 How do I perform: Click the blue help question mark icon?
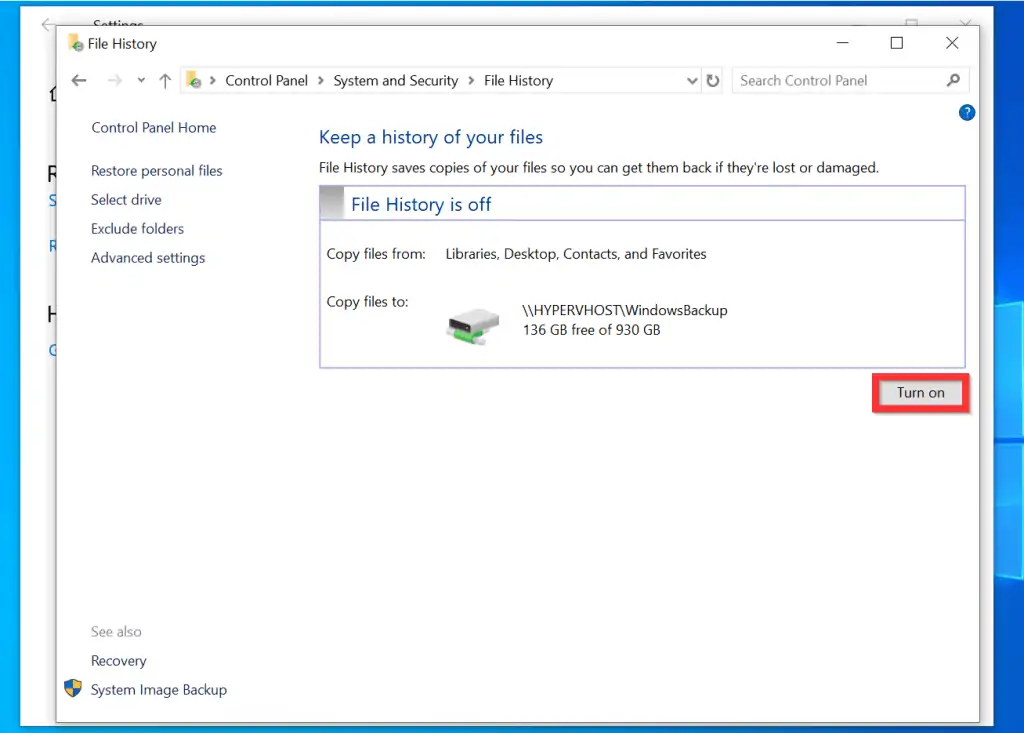coord(966,113)
